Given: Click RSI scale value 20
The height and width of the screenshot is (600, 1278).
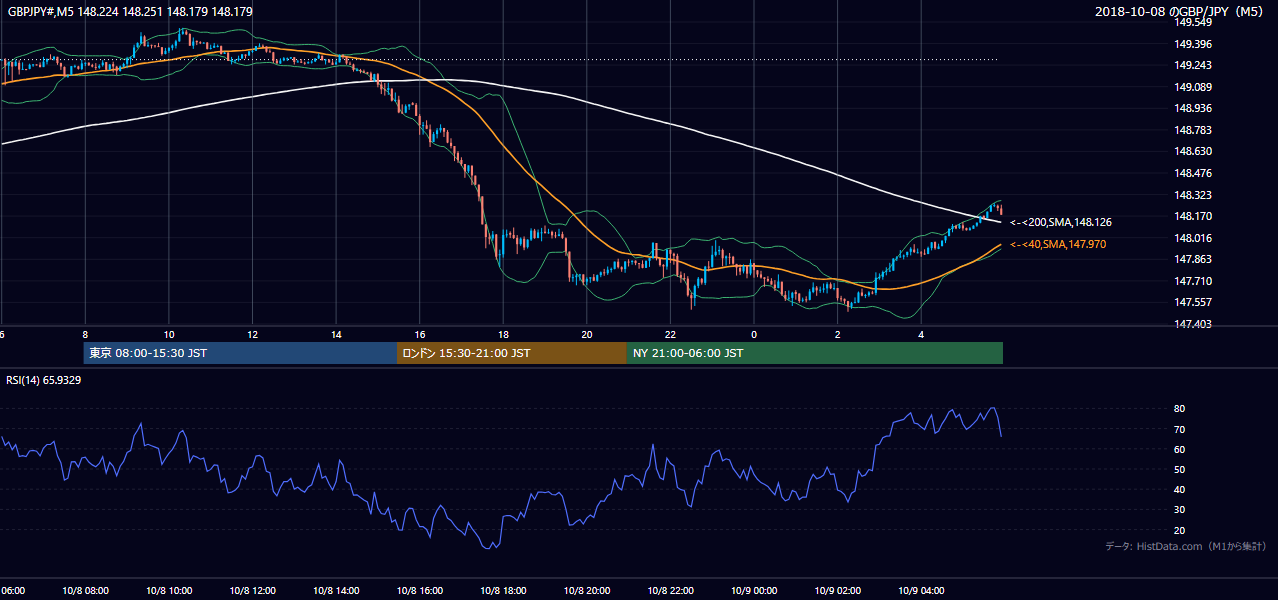Looking at the screenshot, I should tap(1180, 530).
